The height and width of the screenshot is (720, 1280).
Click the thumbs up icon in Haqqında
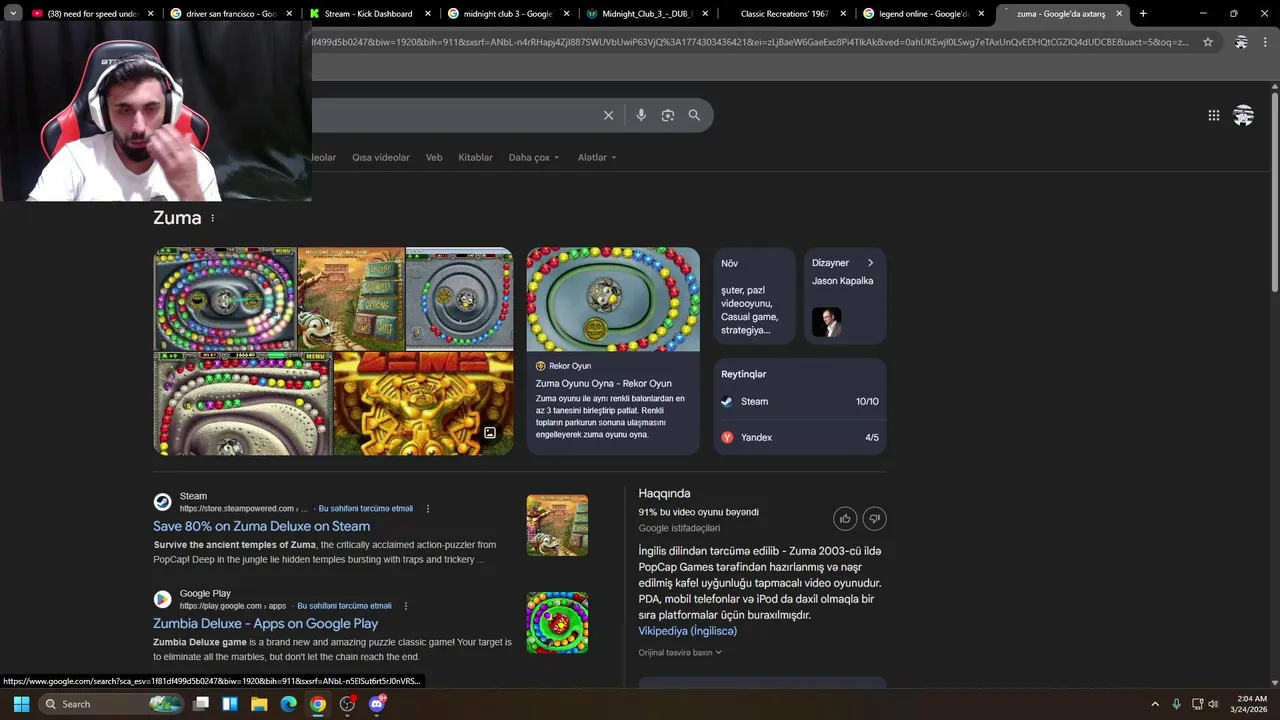click(x=845, y=518)
